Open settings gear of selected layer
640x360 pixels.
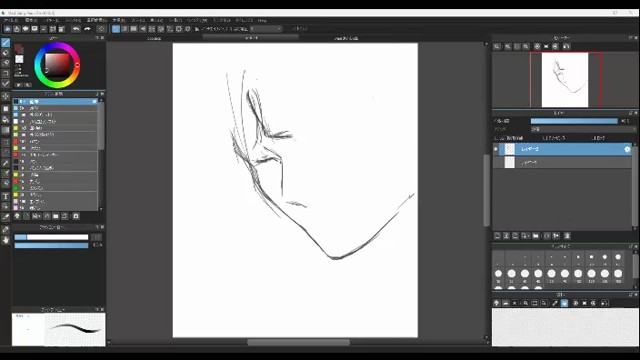(x=627, y=149)
